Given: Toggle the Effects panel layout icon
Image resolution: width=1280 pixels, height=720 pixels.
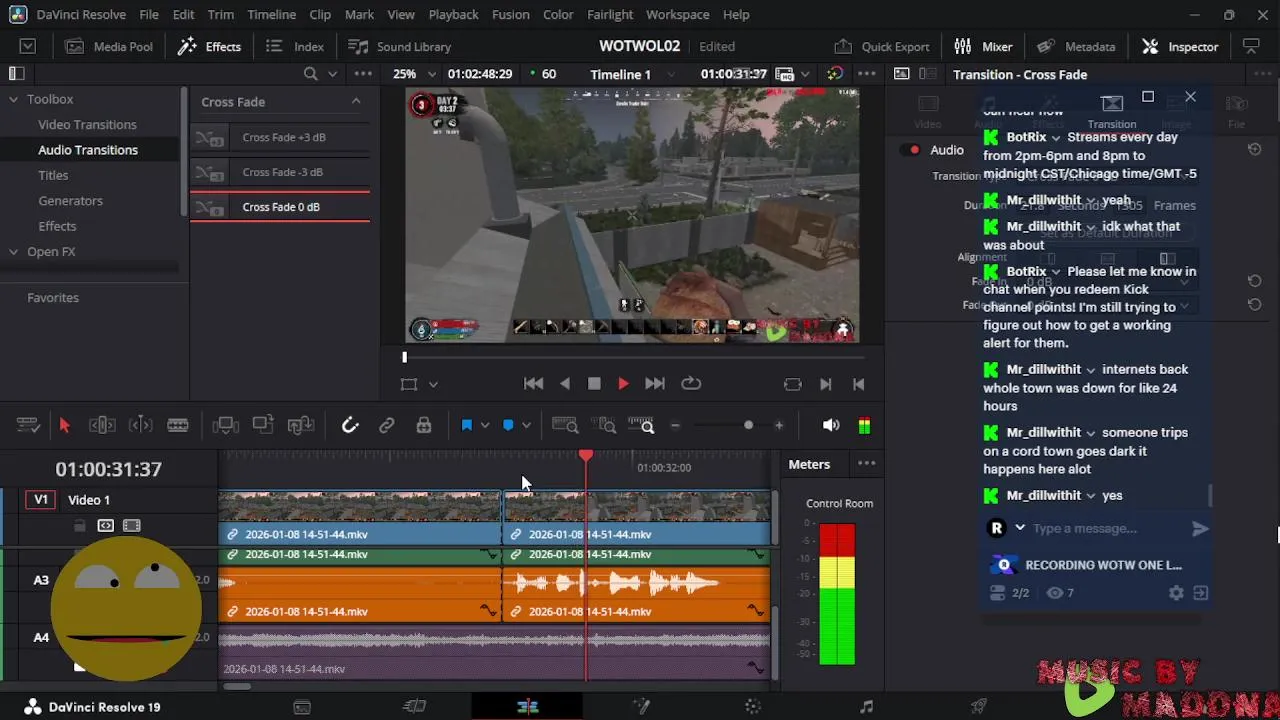Looking at the screenshot, I should click(16, 74).
